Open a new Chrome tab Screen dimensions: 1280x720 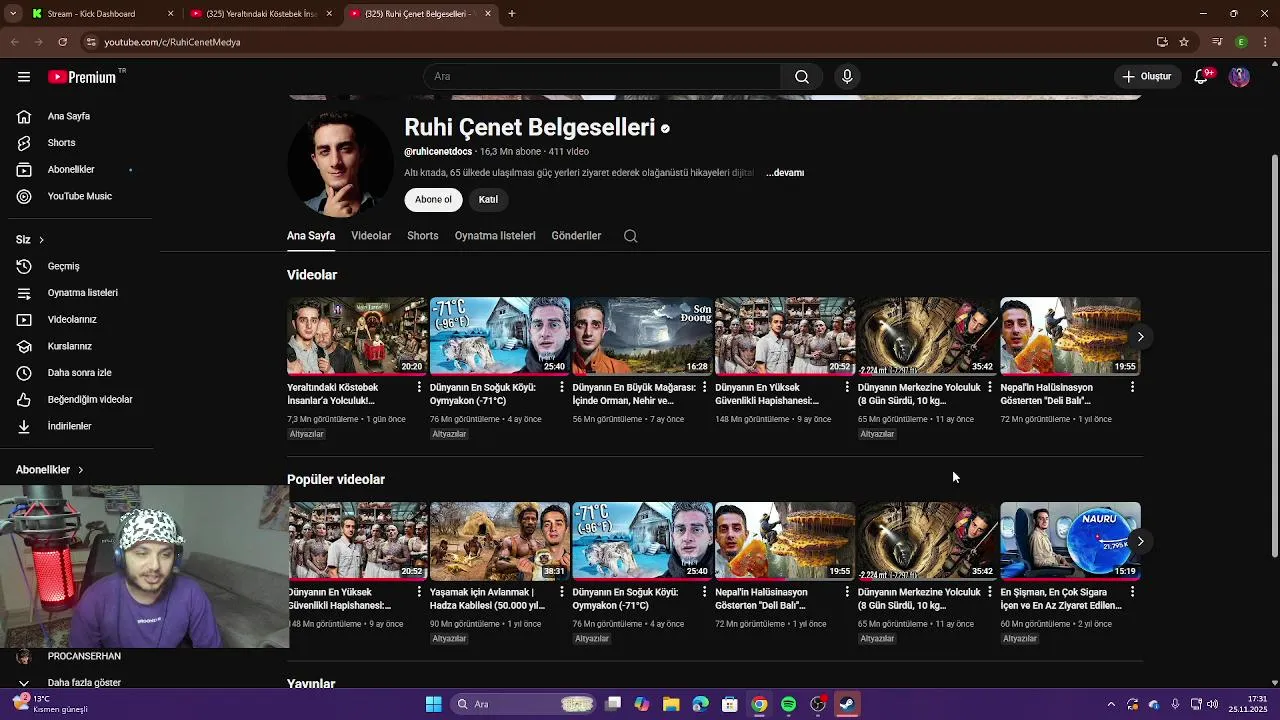[x=511, y=14]
